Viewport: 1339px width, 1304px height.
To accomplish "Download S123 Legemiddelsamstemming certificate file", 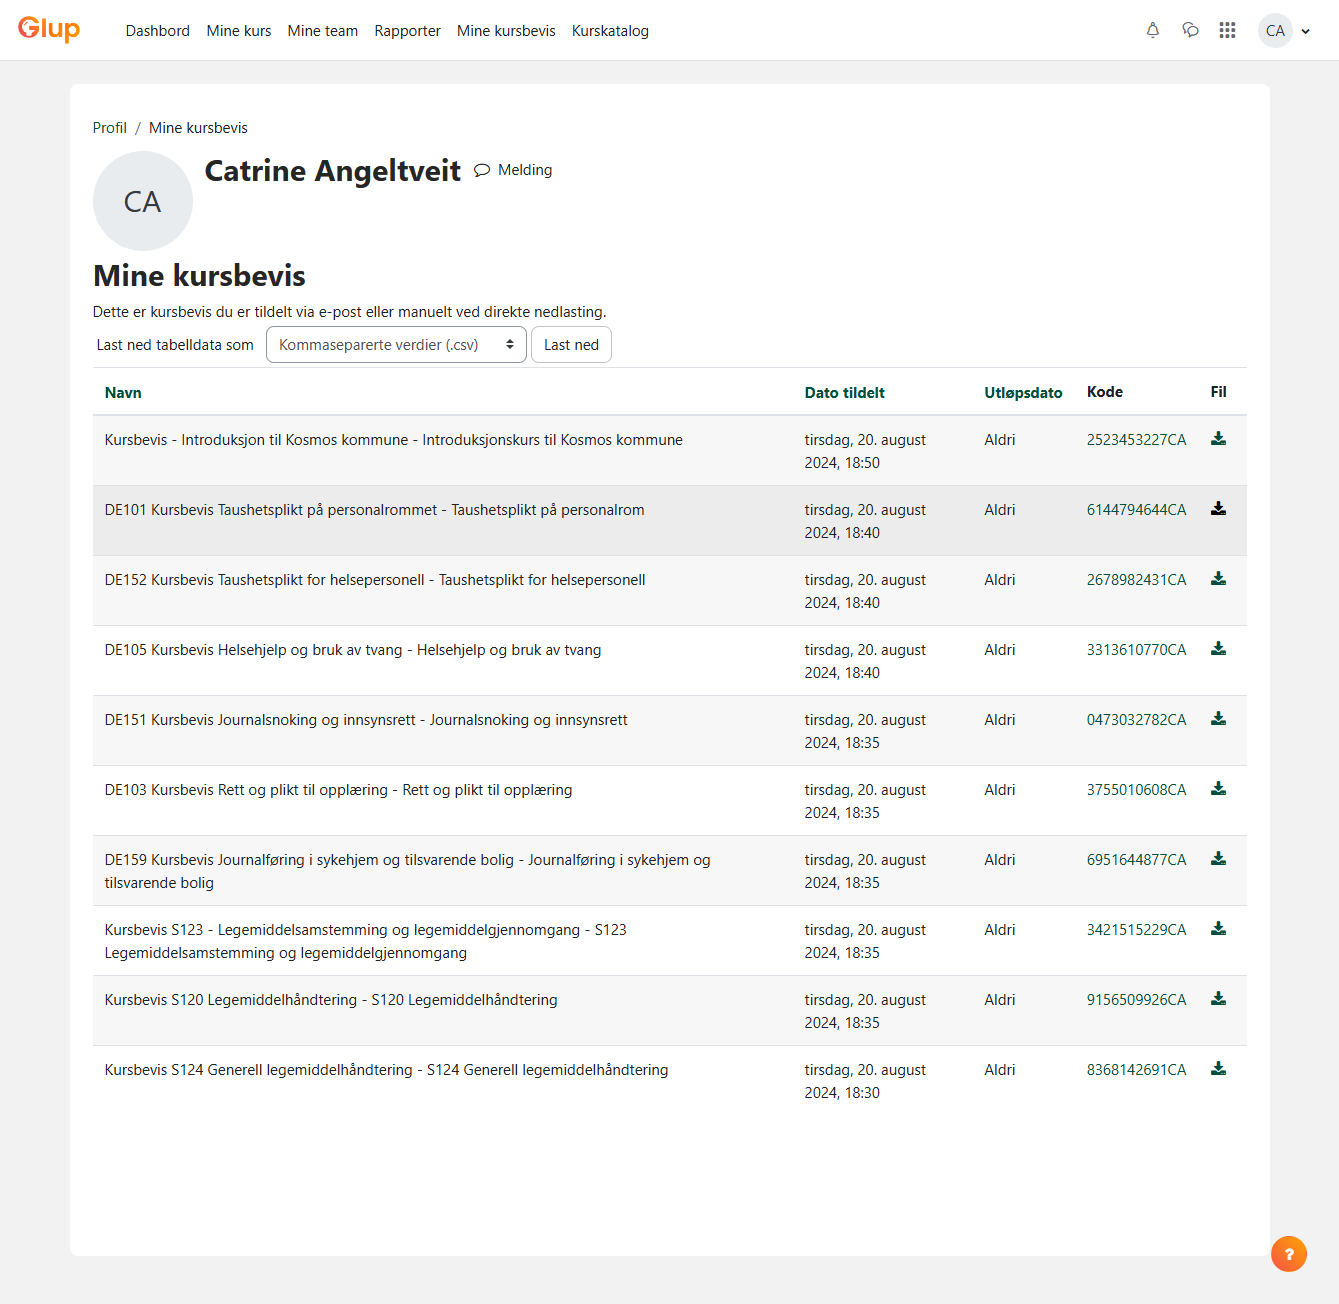I will (x=1218, y=929).
